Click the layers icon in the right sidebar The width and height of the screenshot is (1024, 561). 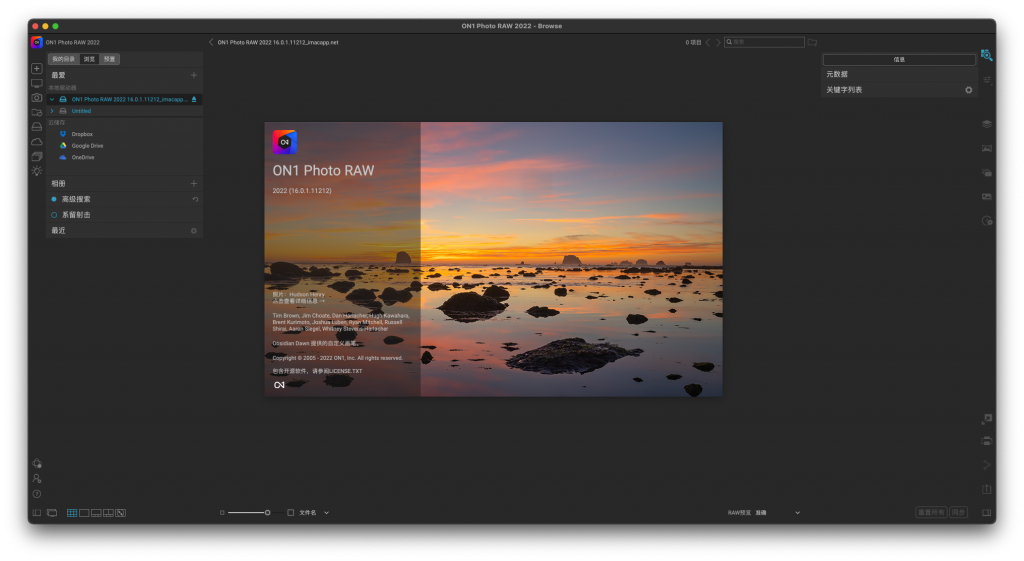987,124
